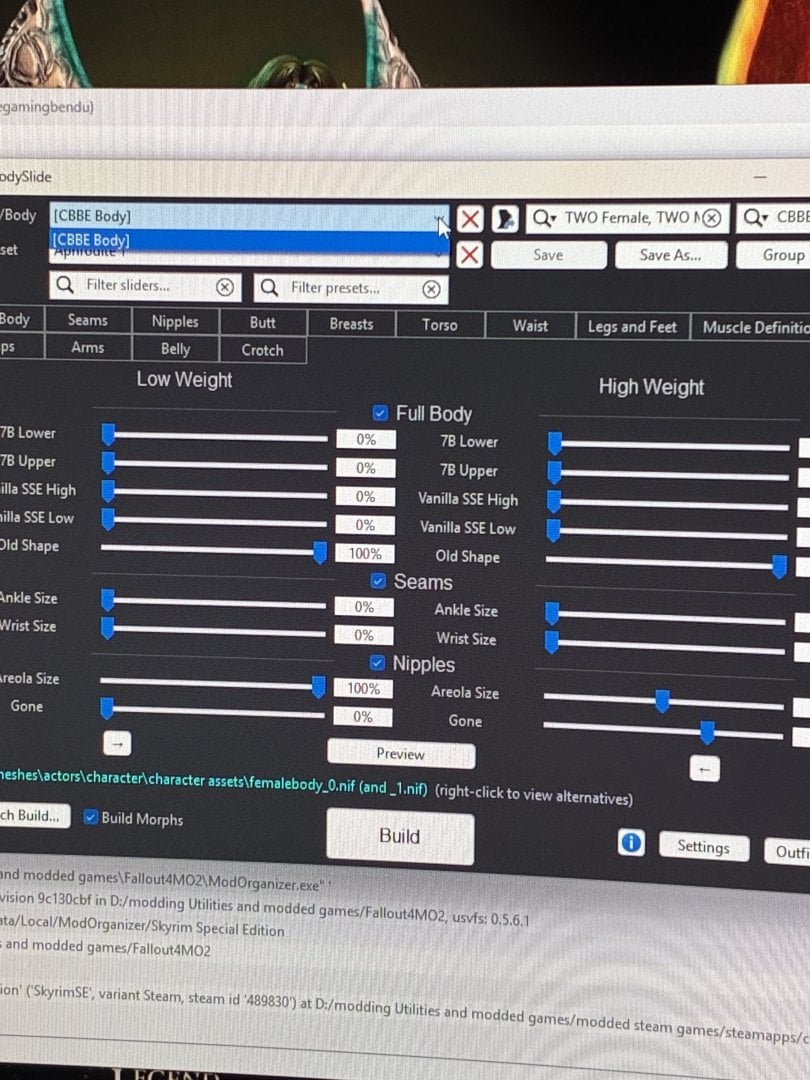Click the Build button

click(x=399, y=836)
